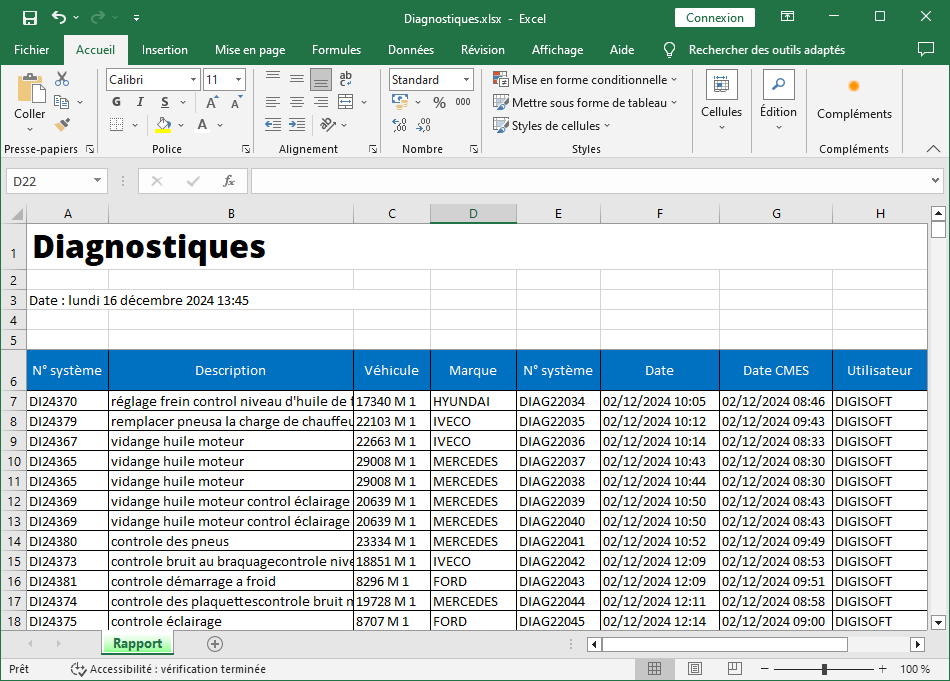The image size is (950, 681).
Task: Switch to Mise en page tab
Action: 250,50
